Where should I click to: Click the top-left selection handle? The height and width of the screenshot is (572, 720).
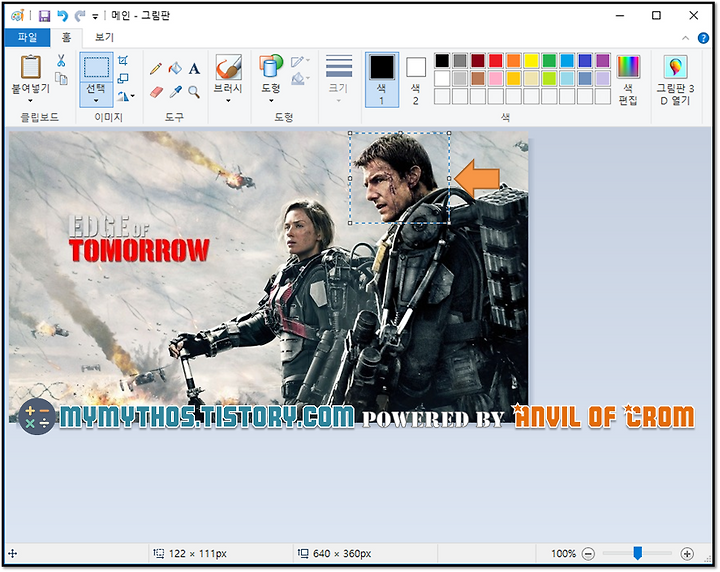[x=350, y=133]
